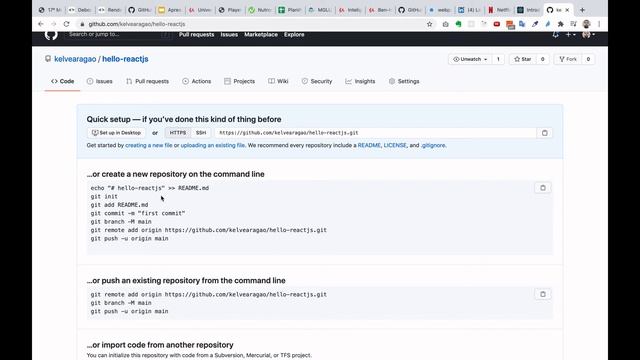640x360 pixels.
Task: Open the Code tab
Action: click(x=62, y=81)
